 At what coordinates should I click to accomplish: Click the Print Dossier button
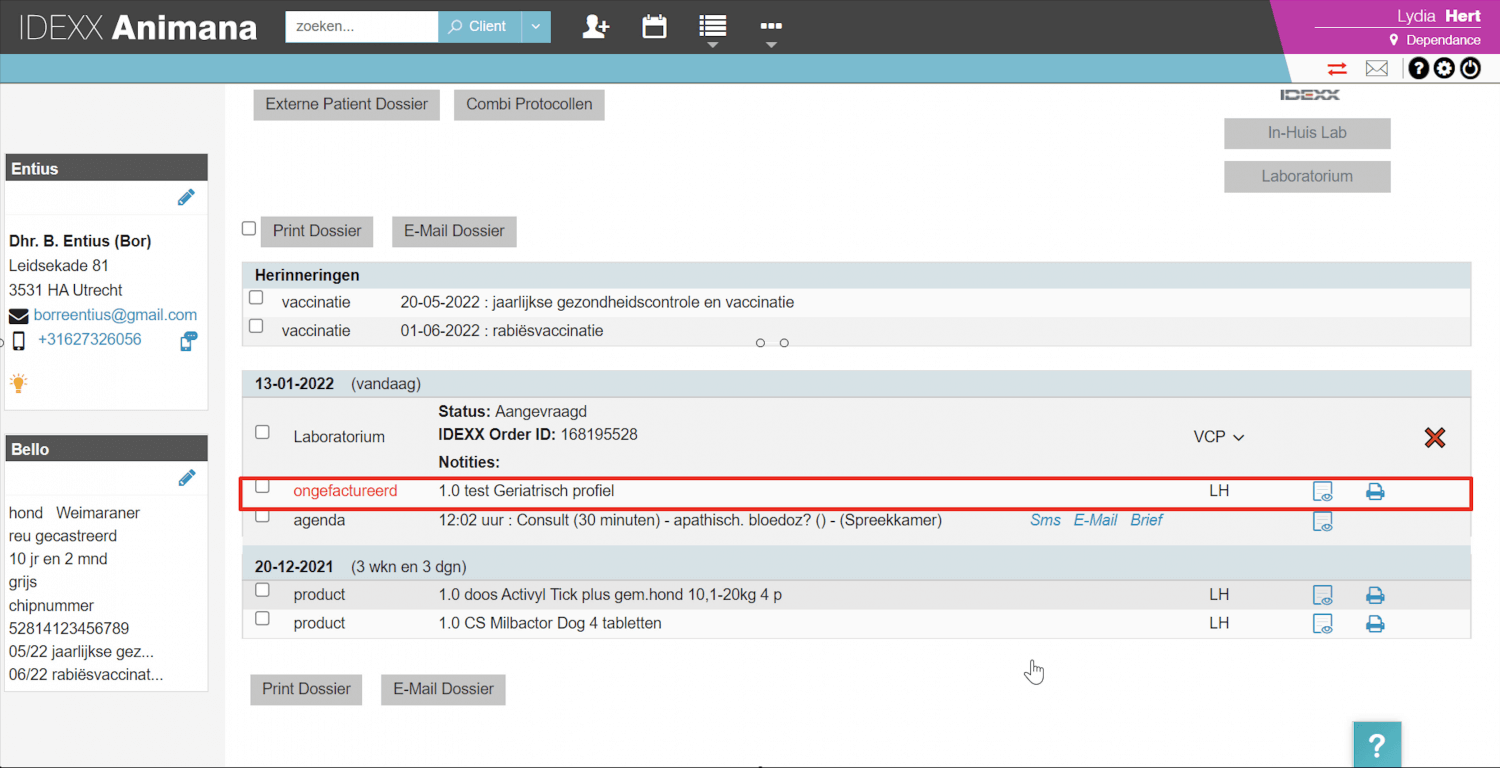[316, 231]
